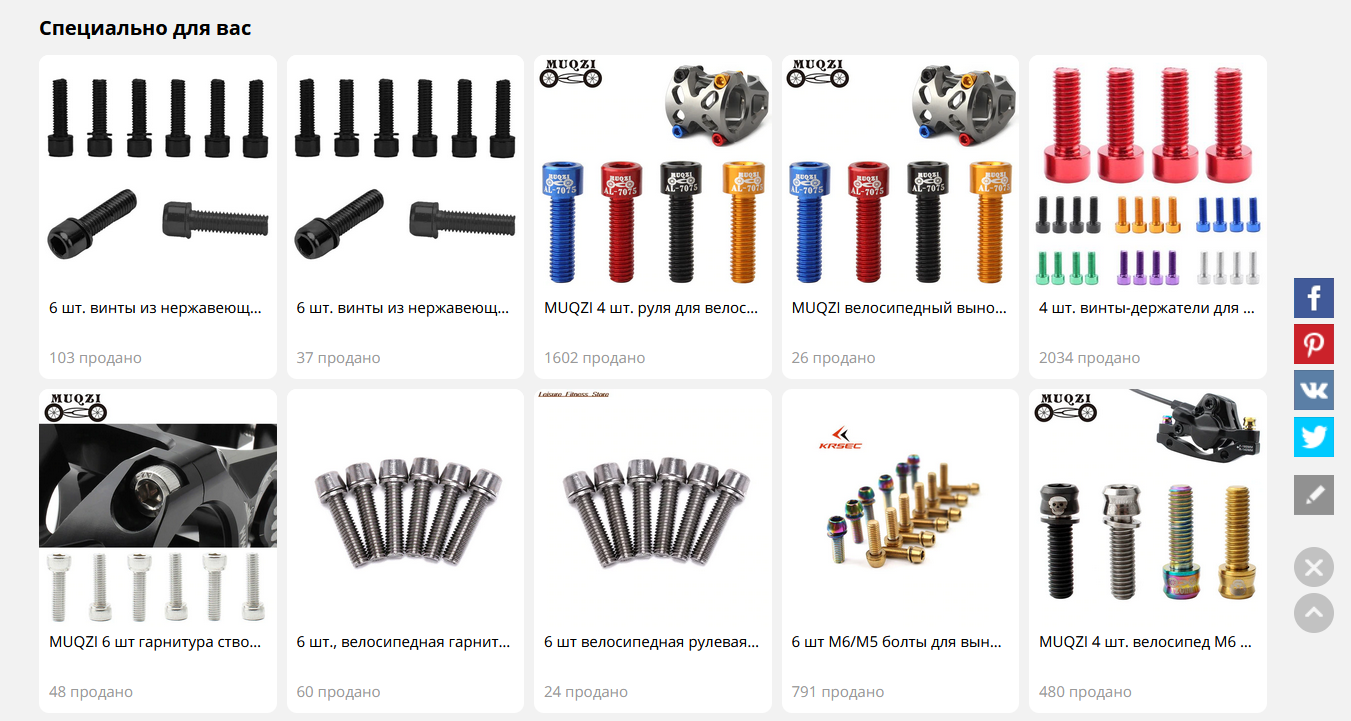Screen dimensions: 1351x721
Task: Open title '4 шт. винты-держатели для...'
Action: (1146, 308)
